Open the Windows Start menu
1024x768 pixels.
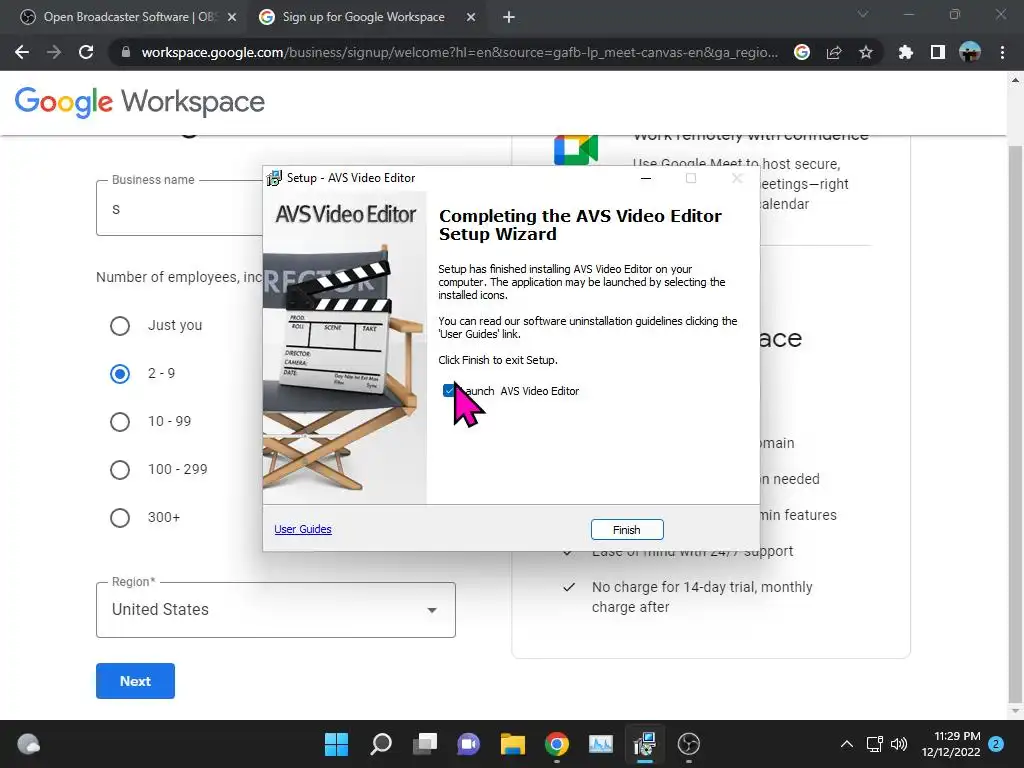[x=337, y=744]
